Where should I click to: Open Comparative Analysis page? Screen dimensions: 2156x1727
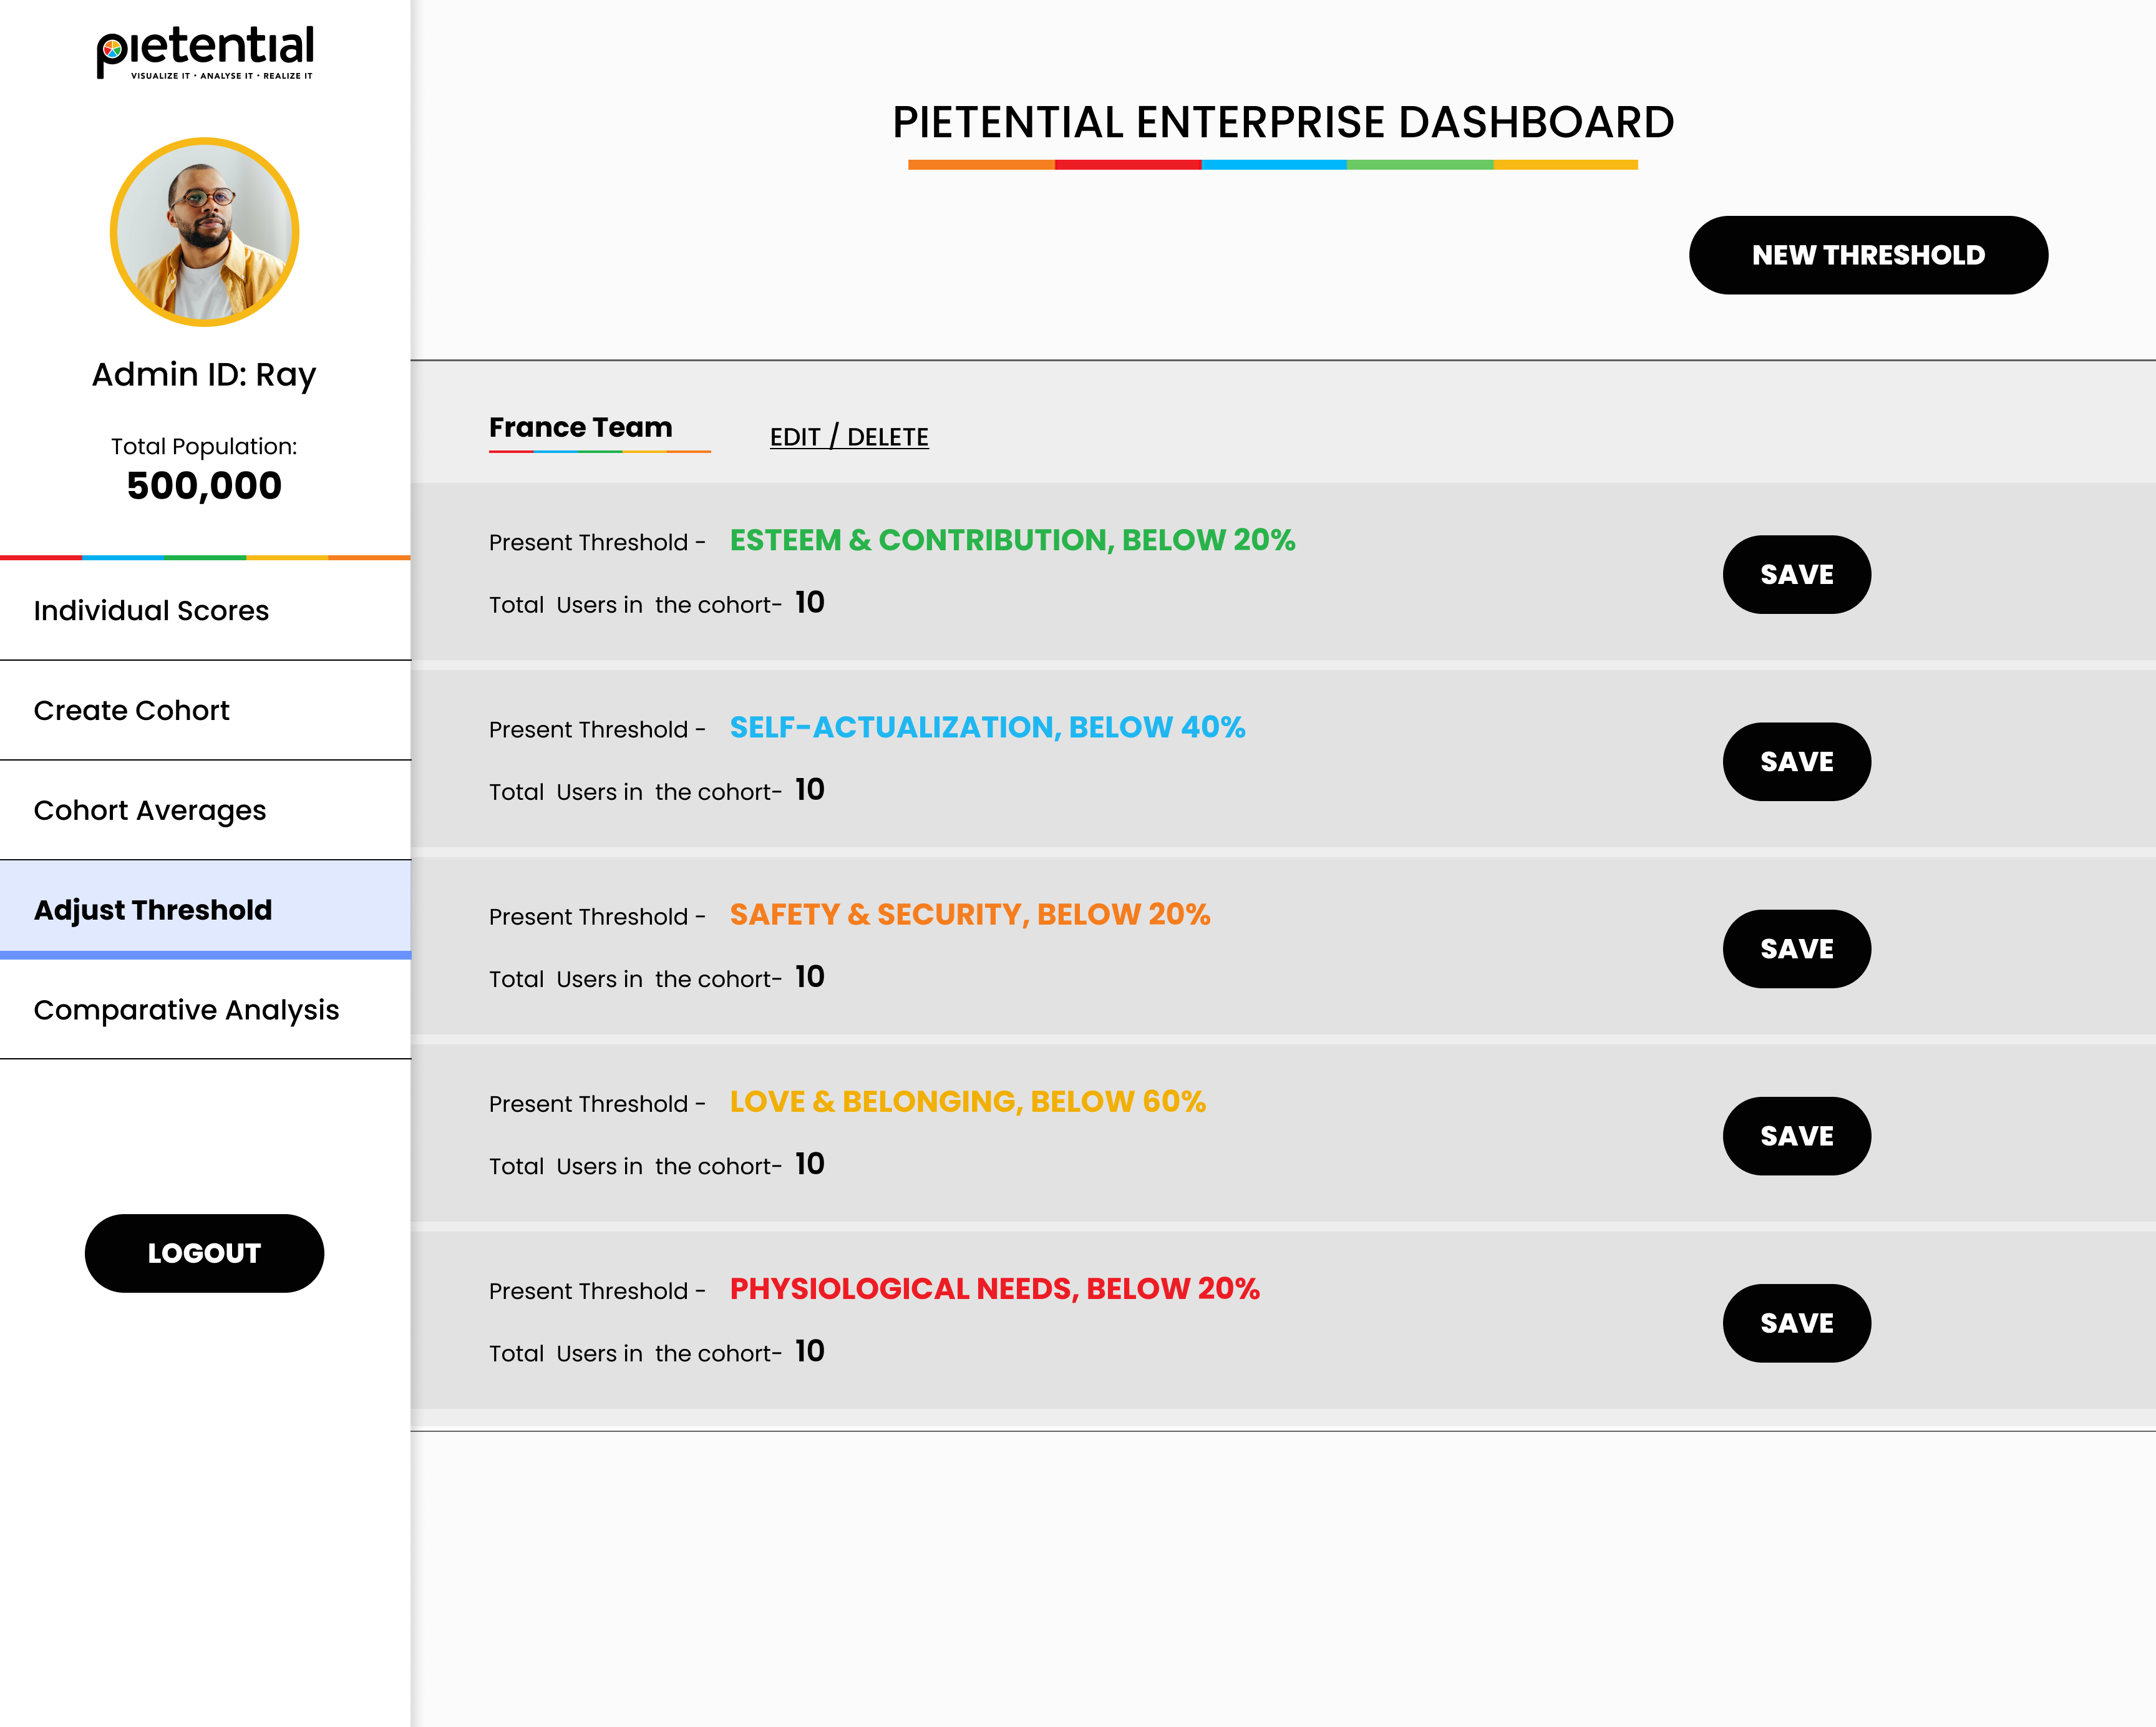coord(186,1010)
